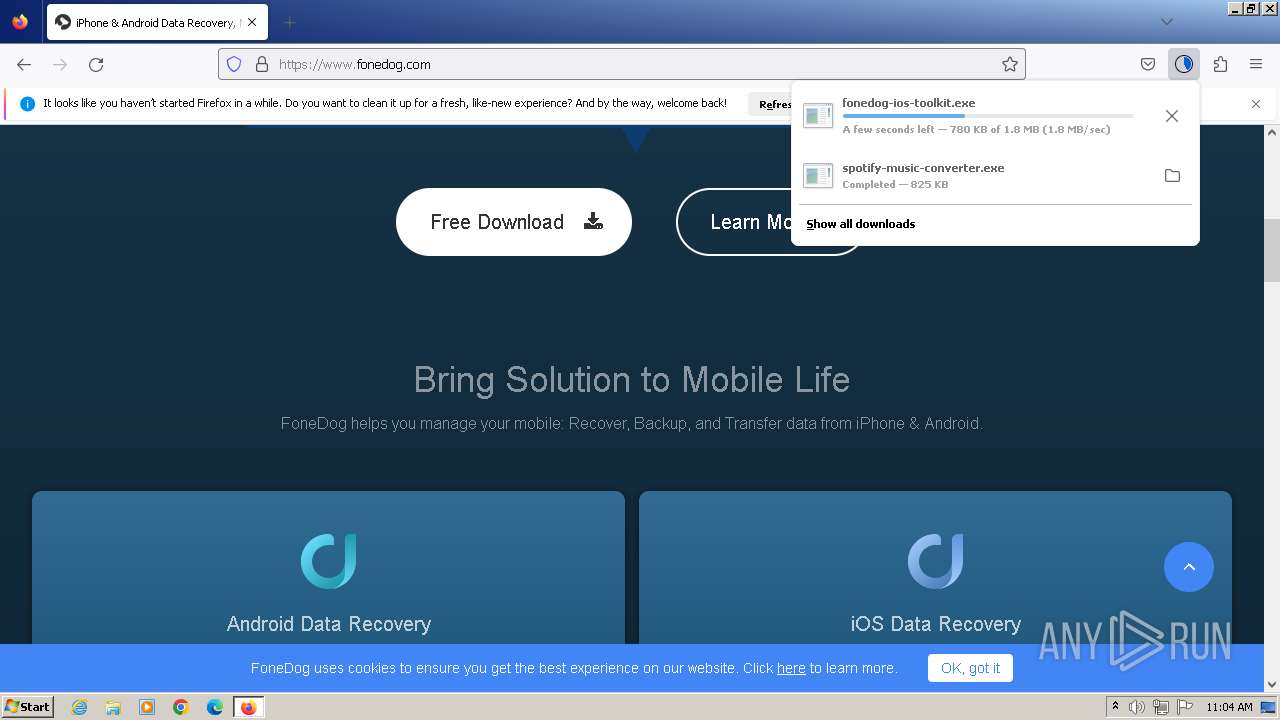Follow the 'here' cookie policy link
Image resolution: width=1280 pixels, height=720 pixels.
point(791,668)
